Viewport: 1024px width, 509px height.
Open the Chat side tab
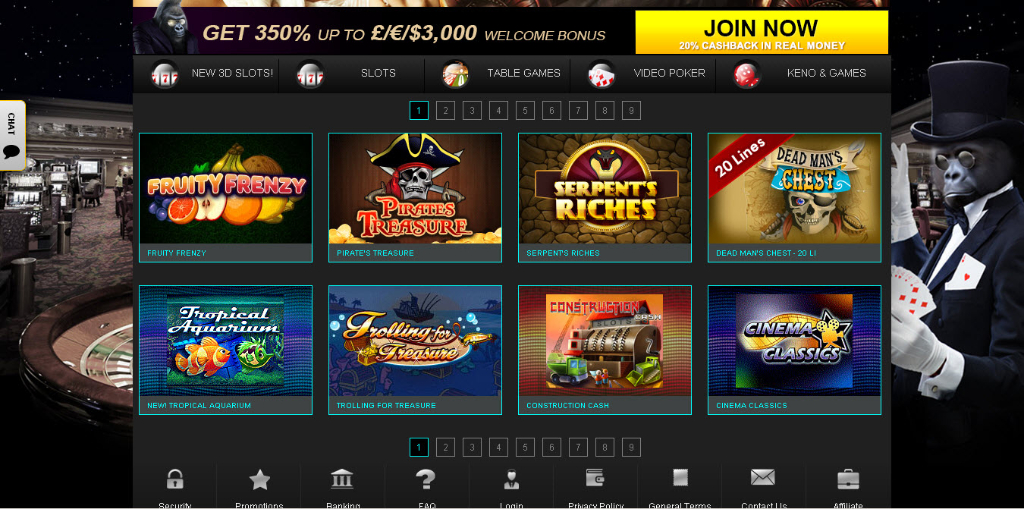[12, 135]
